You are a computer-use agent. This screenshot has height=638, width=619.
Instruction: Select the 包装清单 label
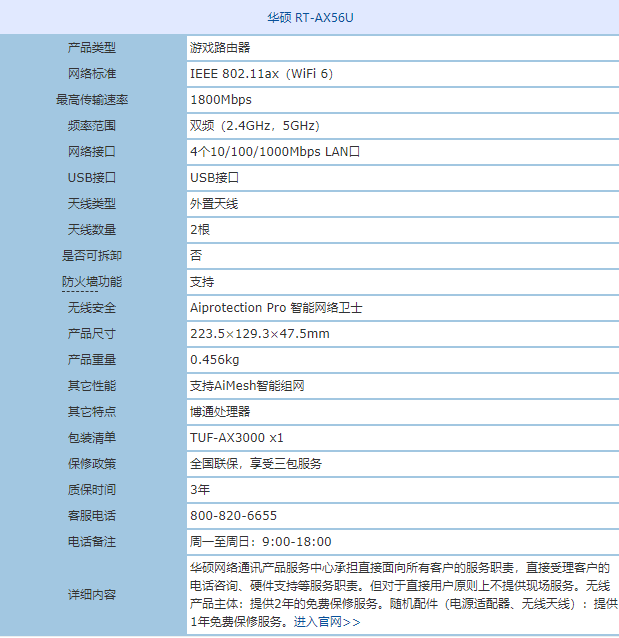92,438
